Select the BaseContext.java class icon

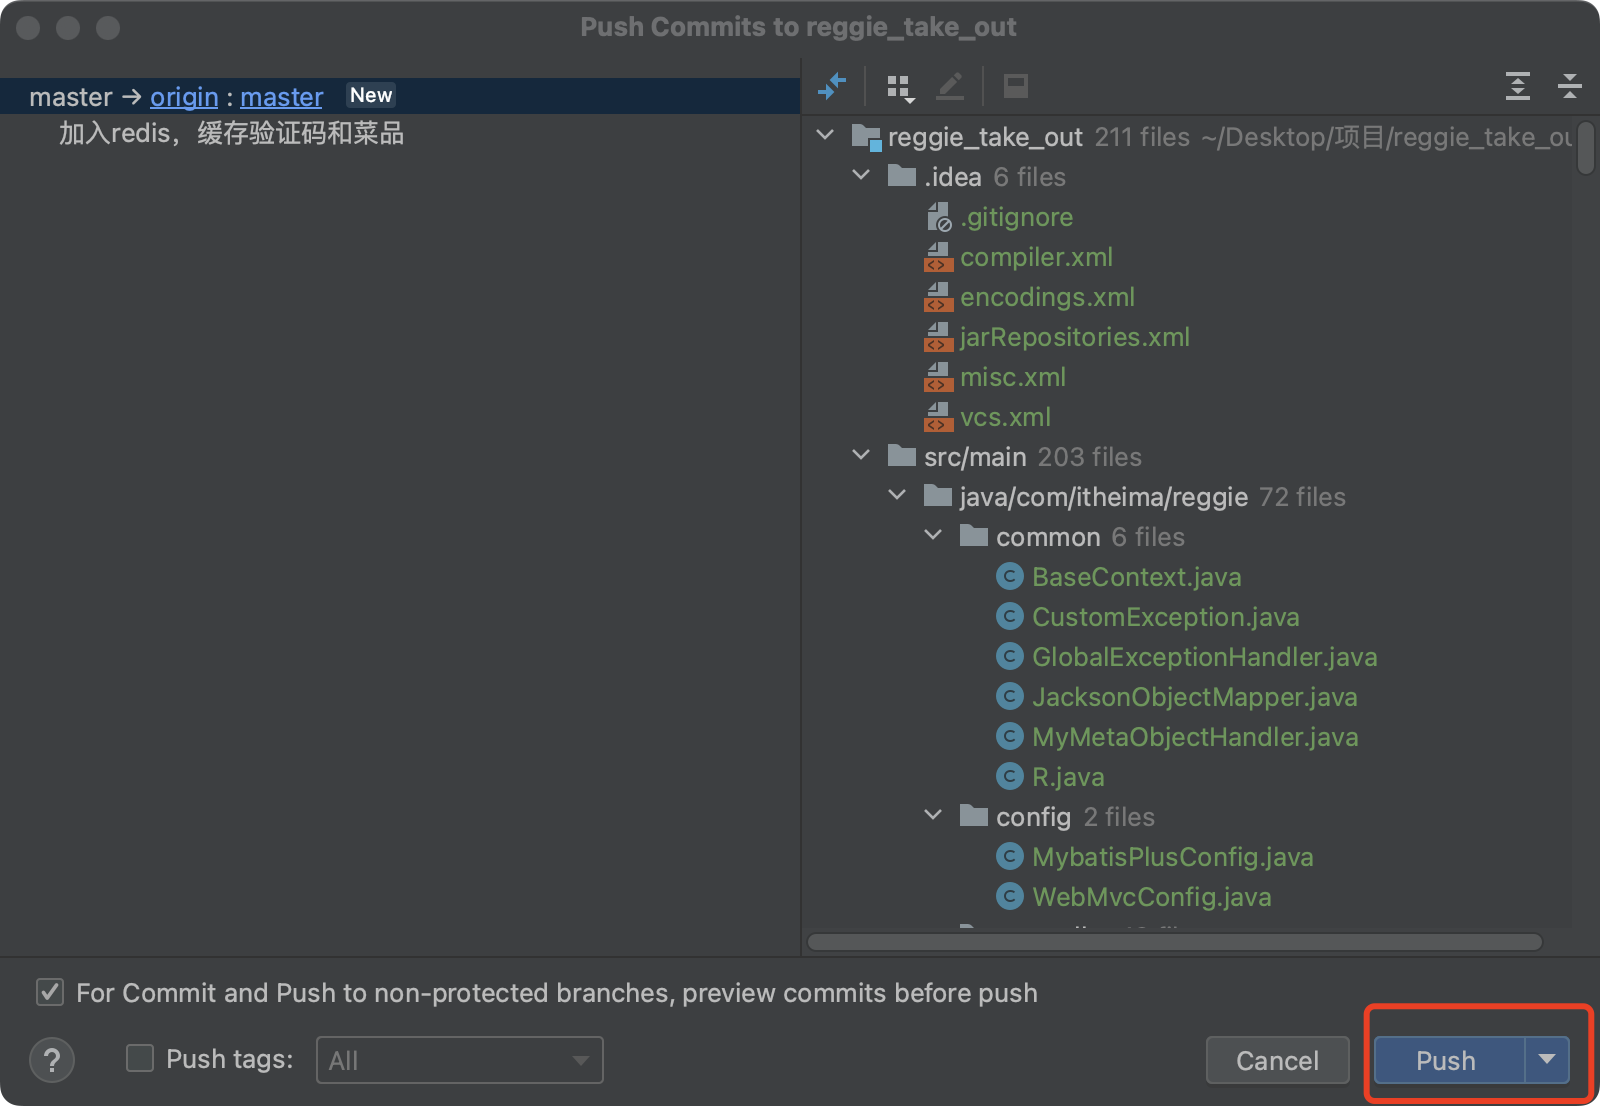tap(1010, 577)
